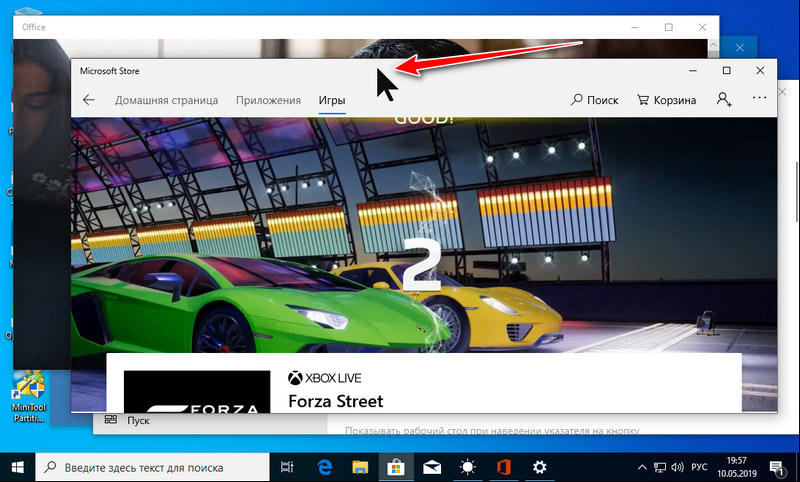800x482 pixels.
Task: Minimize the Office window
Action: pyautogui.click(x=635, y=27)
